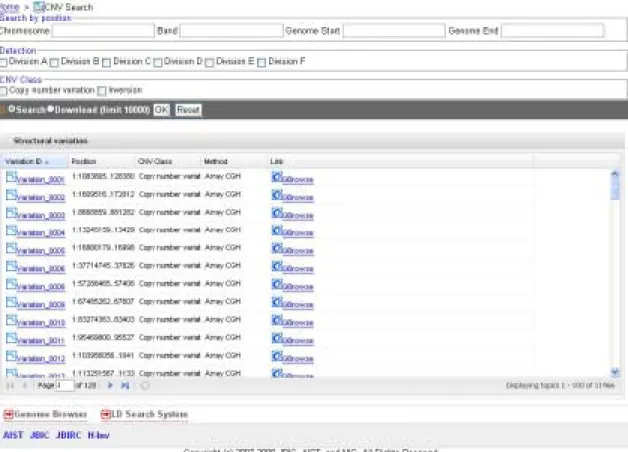
Task: Click the CNV Search breadcrumb icon
Action: pyautogui.click(x=38, y=7)
